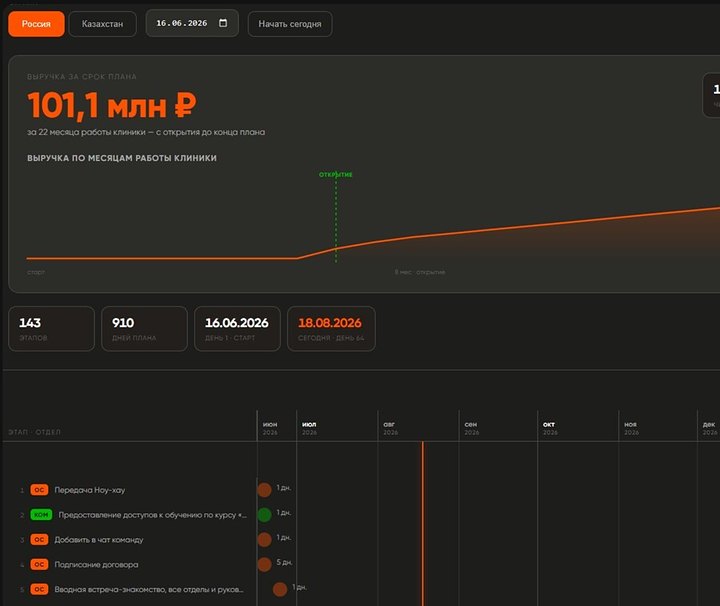720x606 pixels.
Task: Click the green КОМ badge on row two
Action: [41, 515]
